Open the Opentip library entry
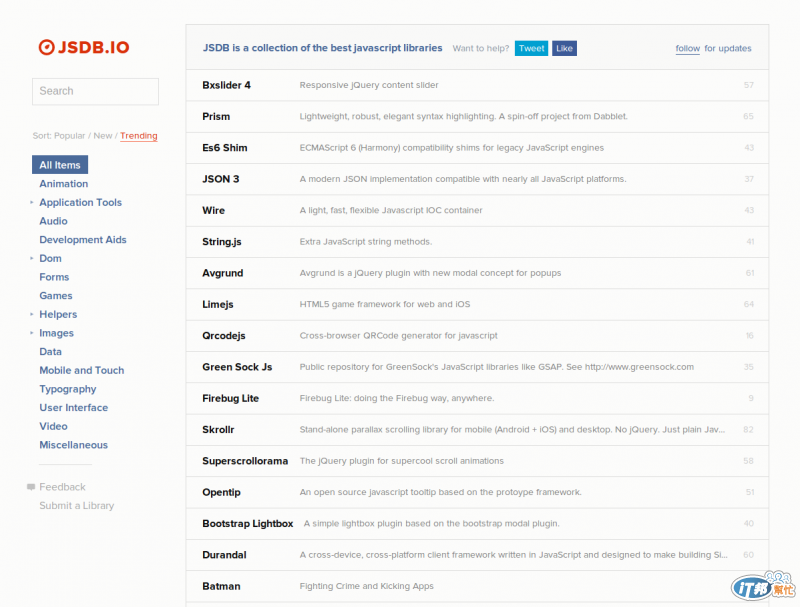This screenshot has width=800, height=607. point(477,492)
